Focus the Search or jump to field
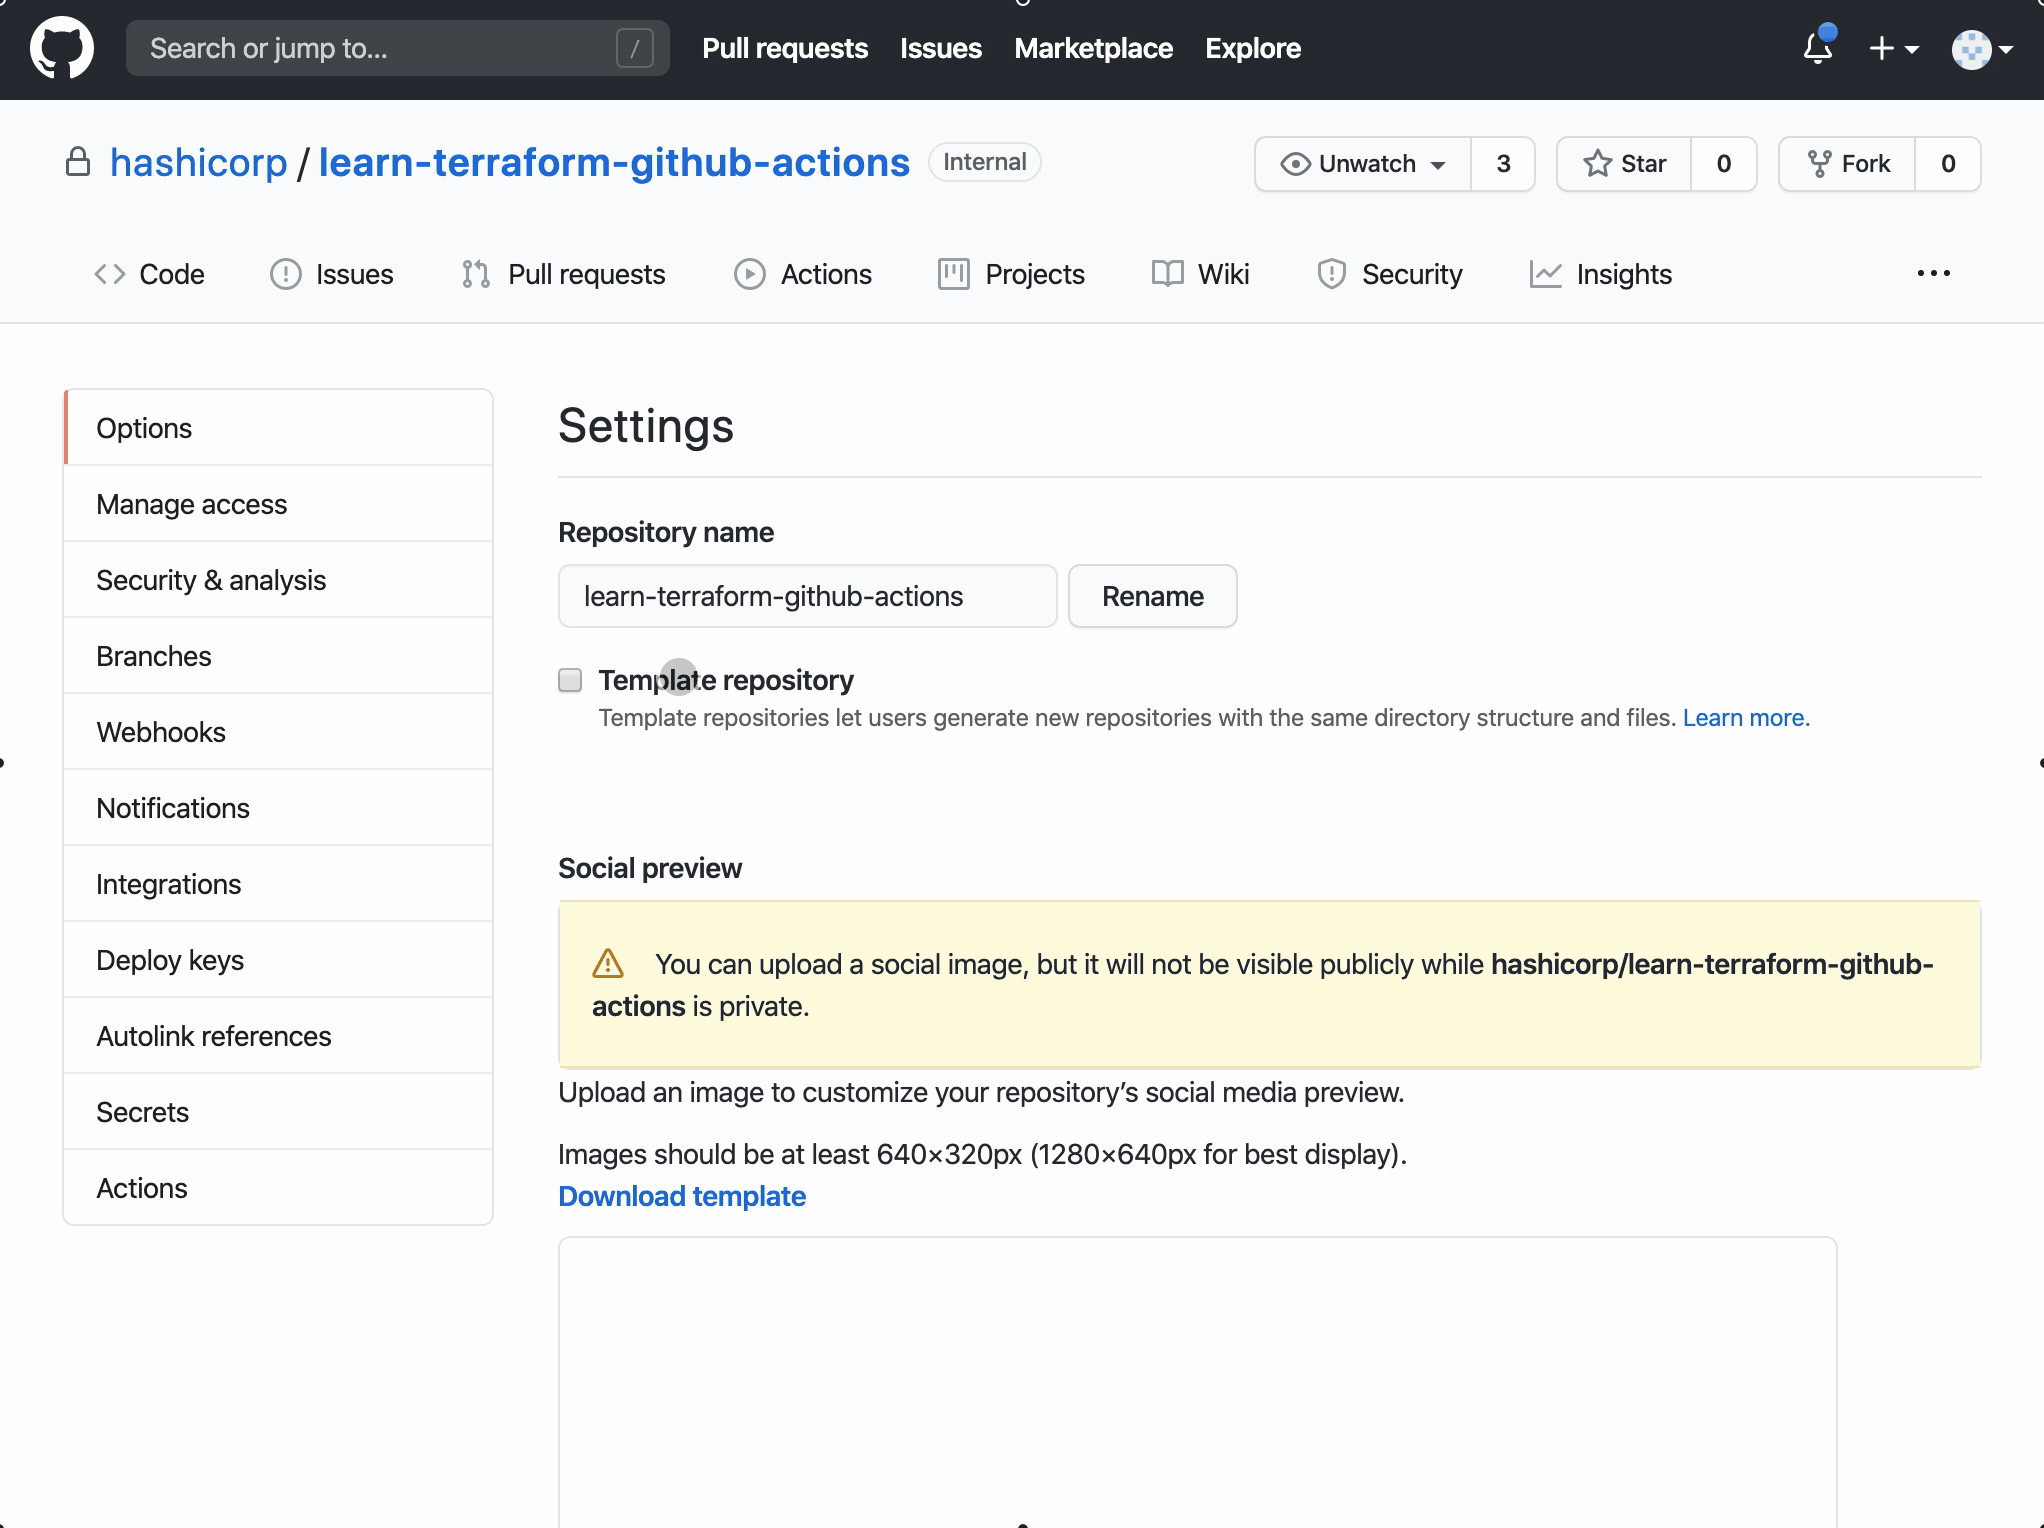Screen dimensions: 2044x1528 398,48
